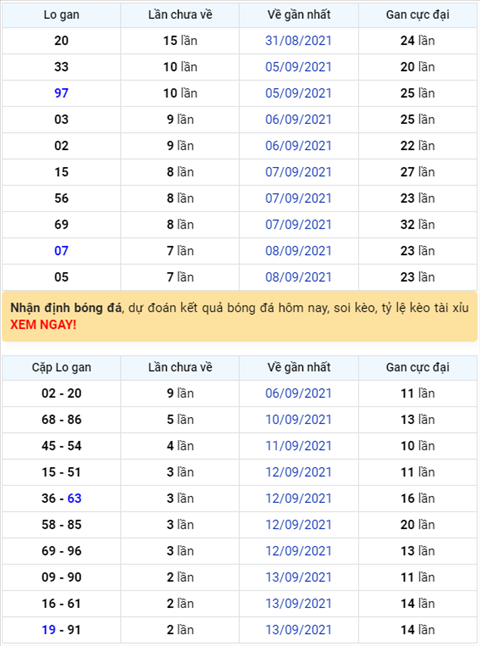Viewport: 480px width, 646px height.
Task: Open the Nhận định bóng đá link
Action: pos(66,308)
